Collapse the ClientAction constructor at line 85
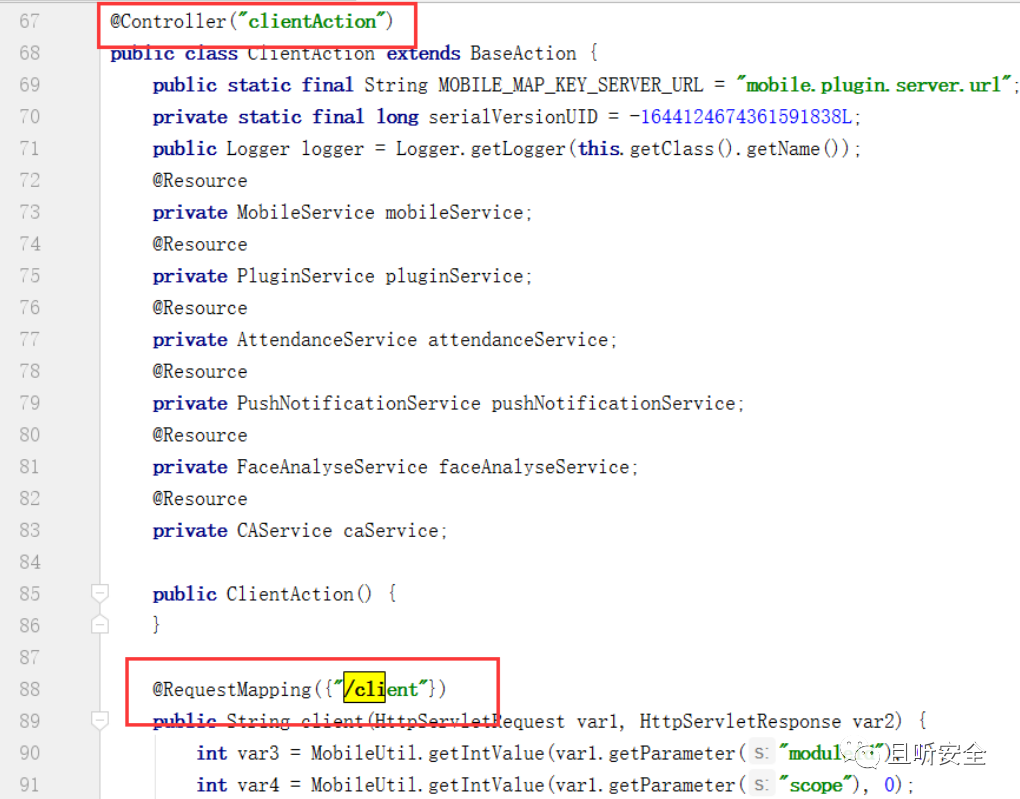The width and height of the screenshot is (1020, 799). click(100, 593)
